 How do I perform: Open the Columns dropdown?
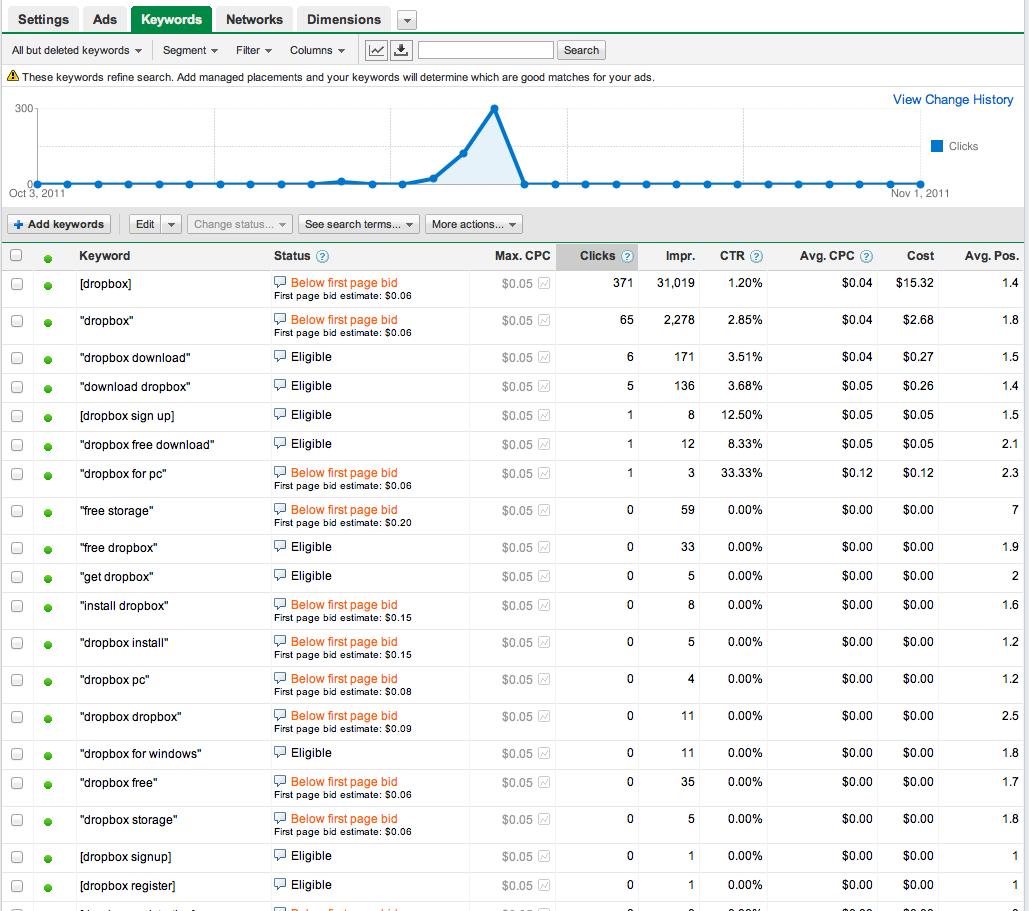point(318,51)
